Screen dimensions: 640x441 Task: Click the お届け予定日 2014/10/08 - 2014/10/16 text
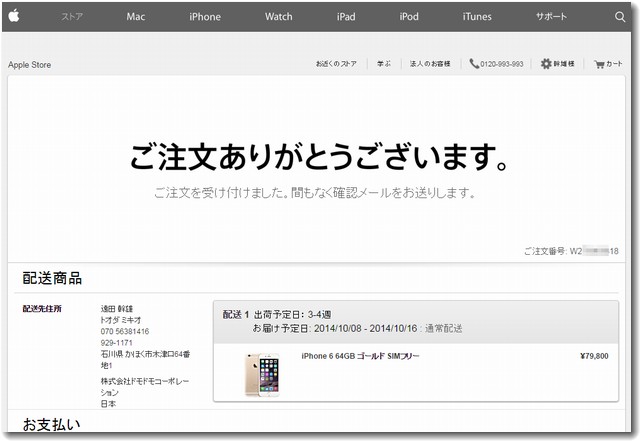click(335, 328)
